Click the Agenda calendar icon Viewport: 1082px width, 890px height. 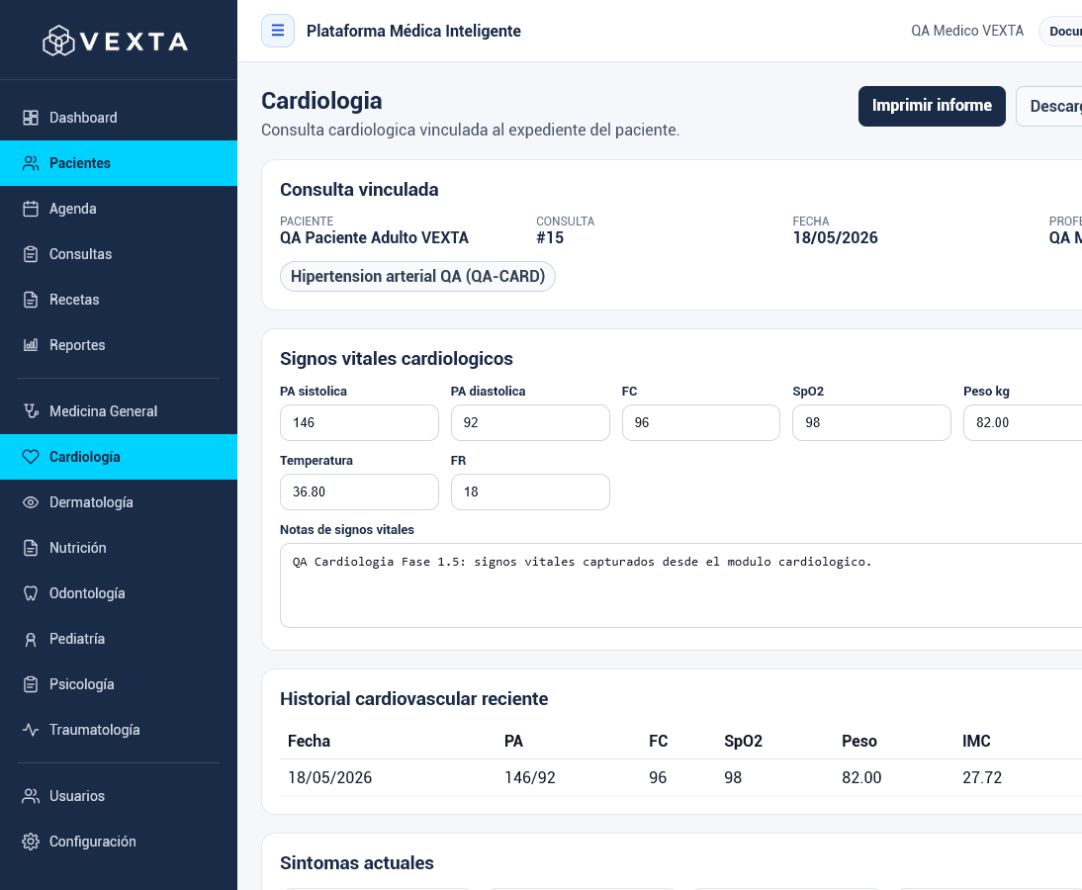point(30,208)
